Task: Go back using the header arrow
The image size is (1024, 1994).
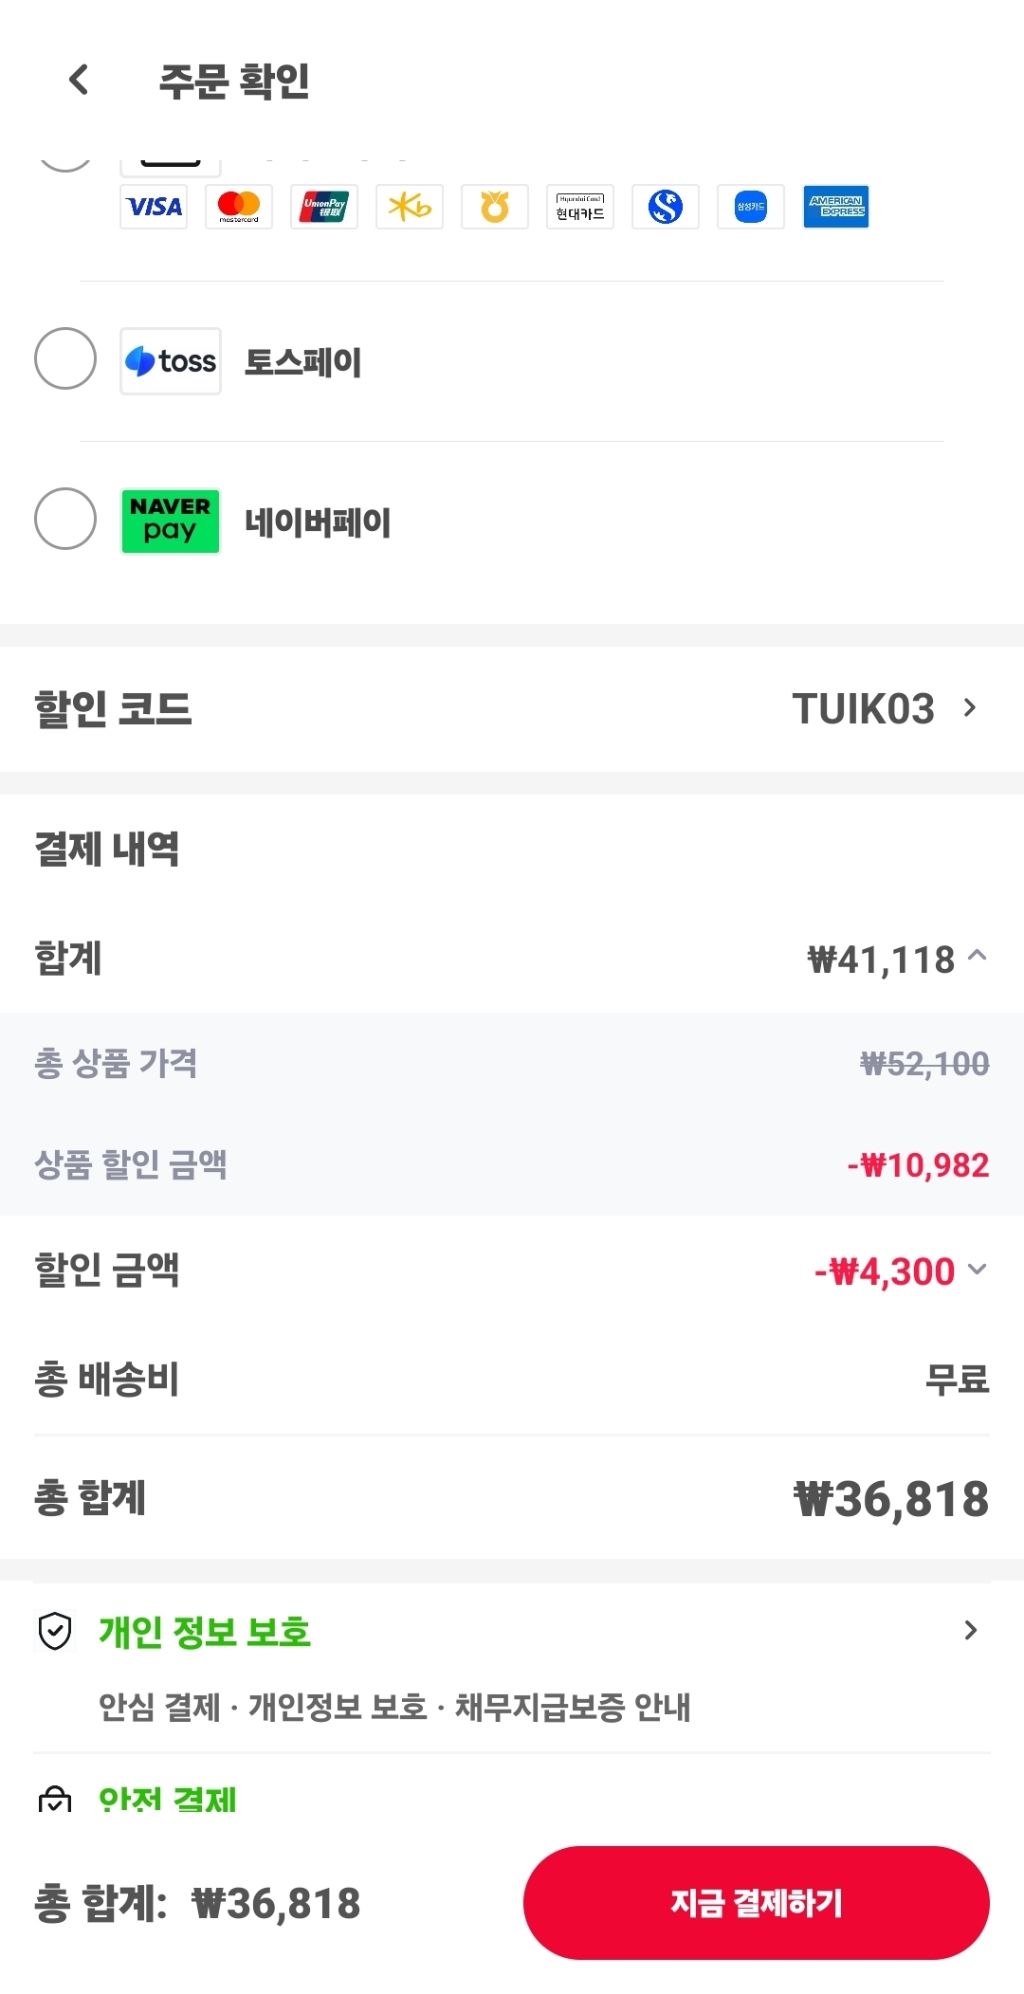Action: click(79, 80)
